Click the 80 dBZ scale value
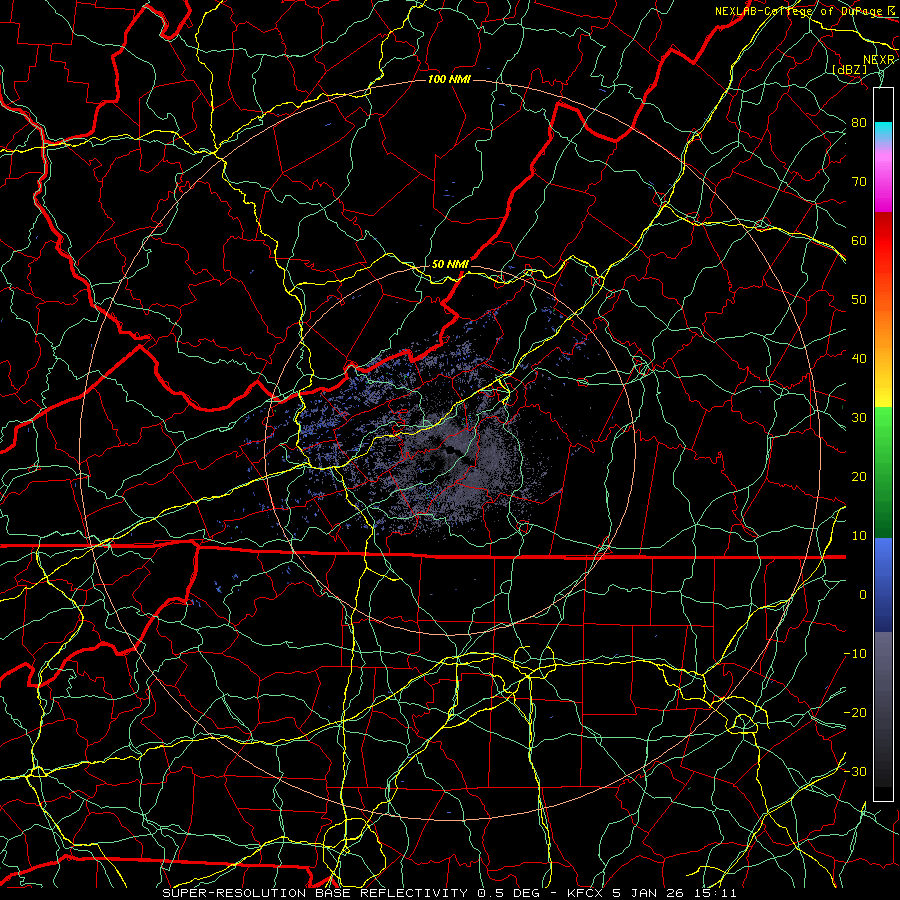The image size is (900, 900). (859, 123)
